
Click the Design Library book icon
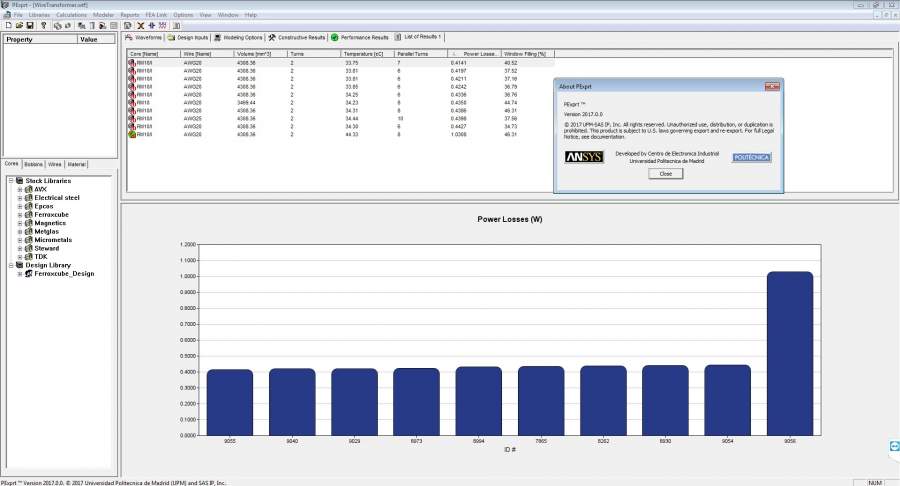click(x=19, y=265)
